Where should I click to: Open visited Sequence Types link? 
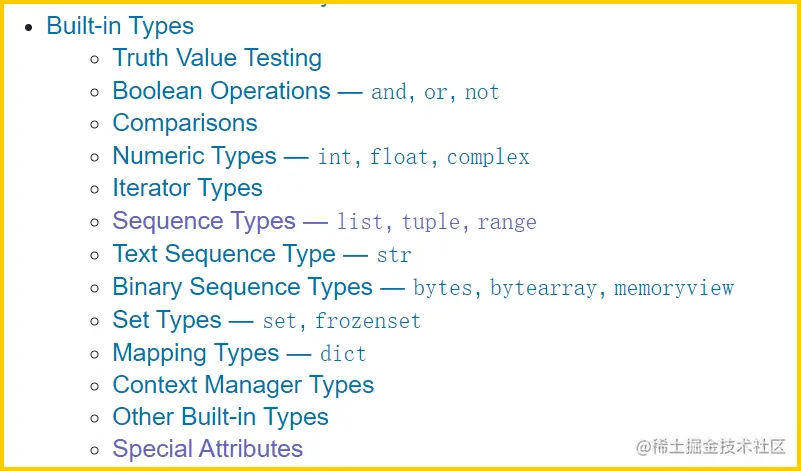204,221
